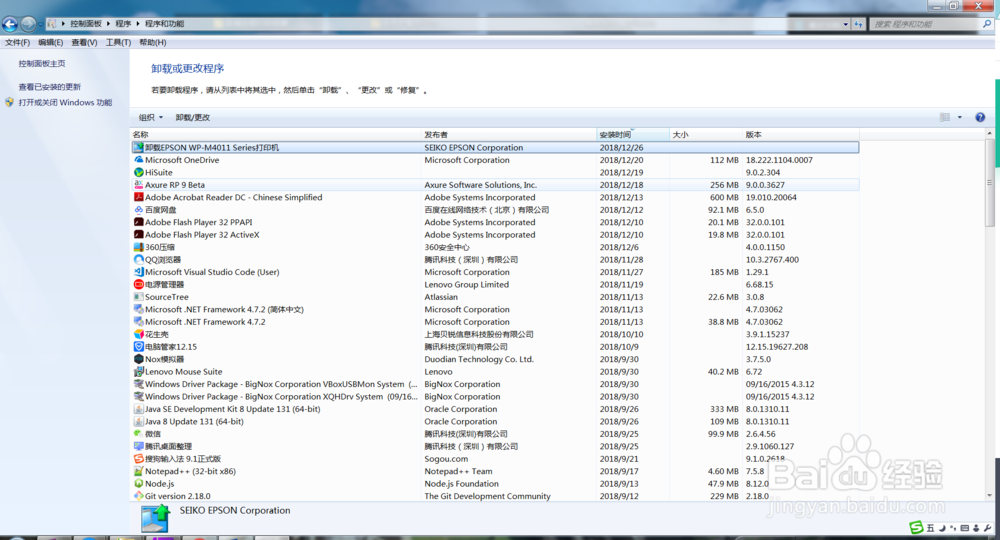The height and width of the screenshot is (540, 1000).
Task: Open the 编辑(E) menu
Action: click(50, 43)
